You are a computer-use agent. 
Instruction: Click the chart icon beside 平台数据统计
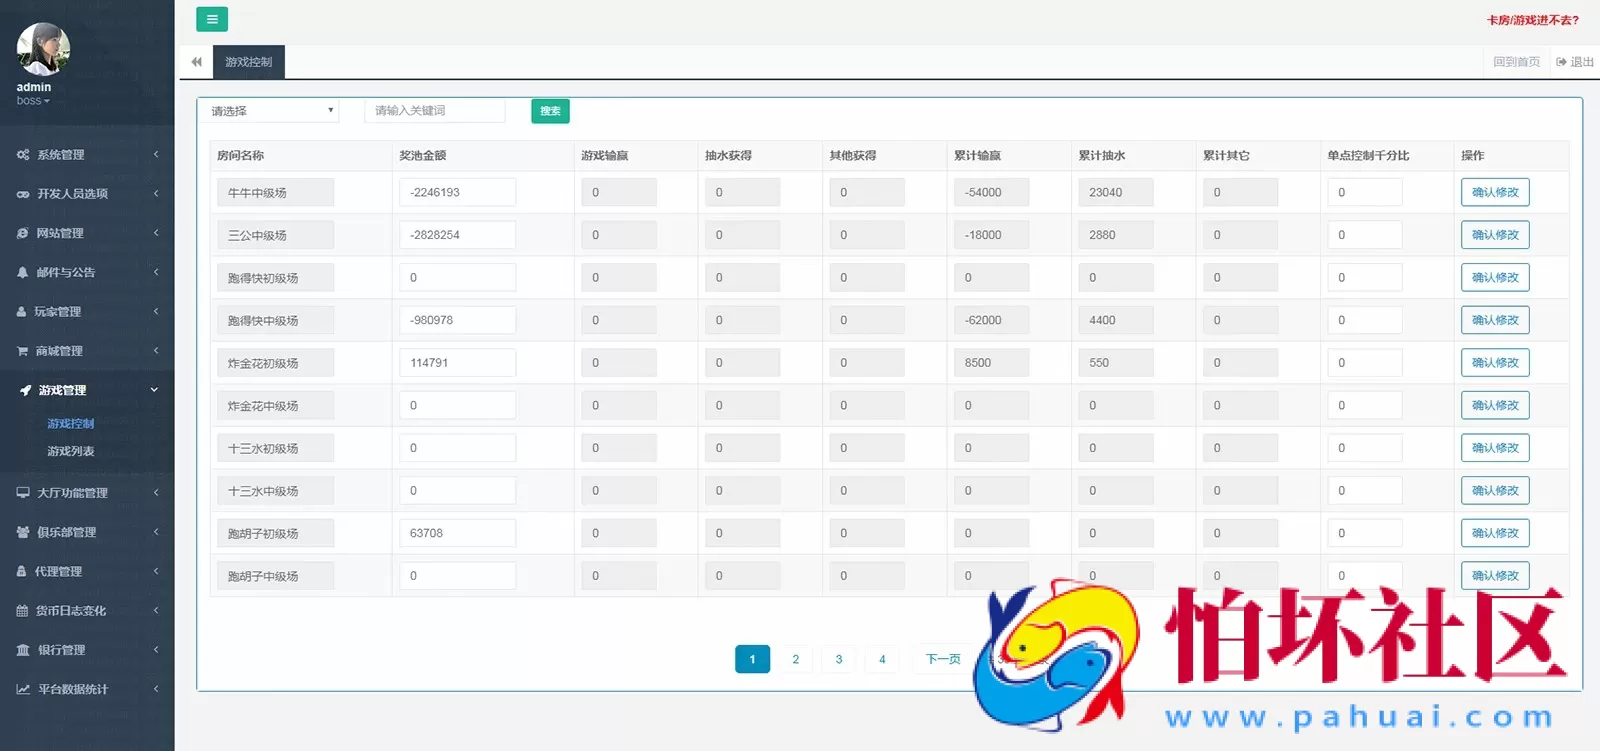pyautogui.click(x=23, y=689)
